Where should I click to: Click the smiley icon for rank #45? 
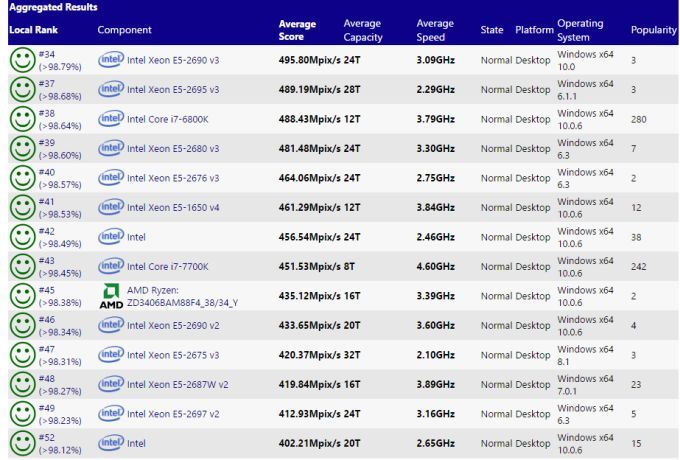coord(23,296)
